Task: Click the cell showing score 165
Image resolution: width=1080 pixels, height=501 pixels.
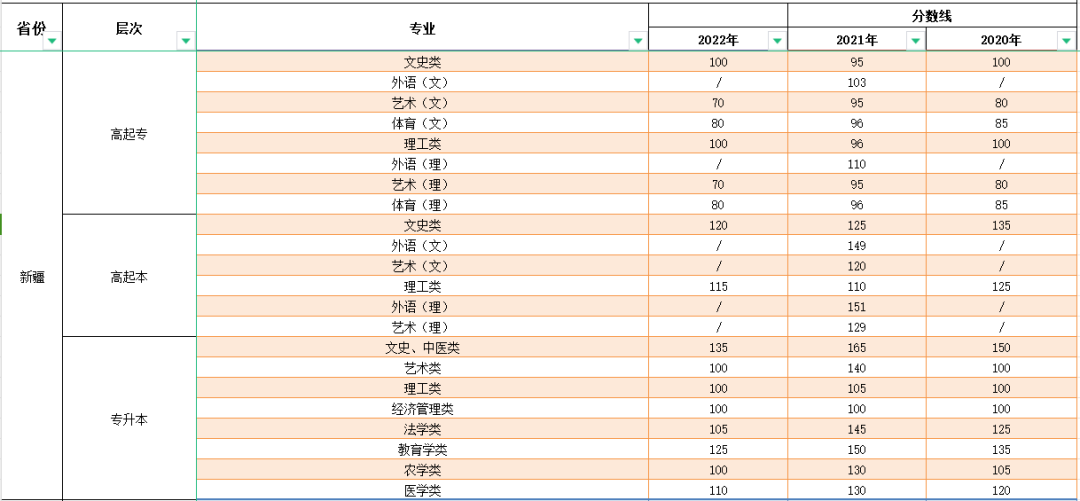Action: [856, 348]
